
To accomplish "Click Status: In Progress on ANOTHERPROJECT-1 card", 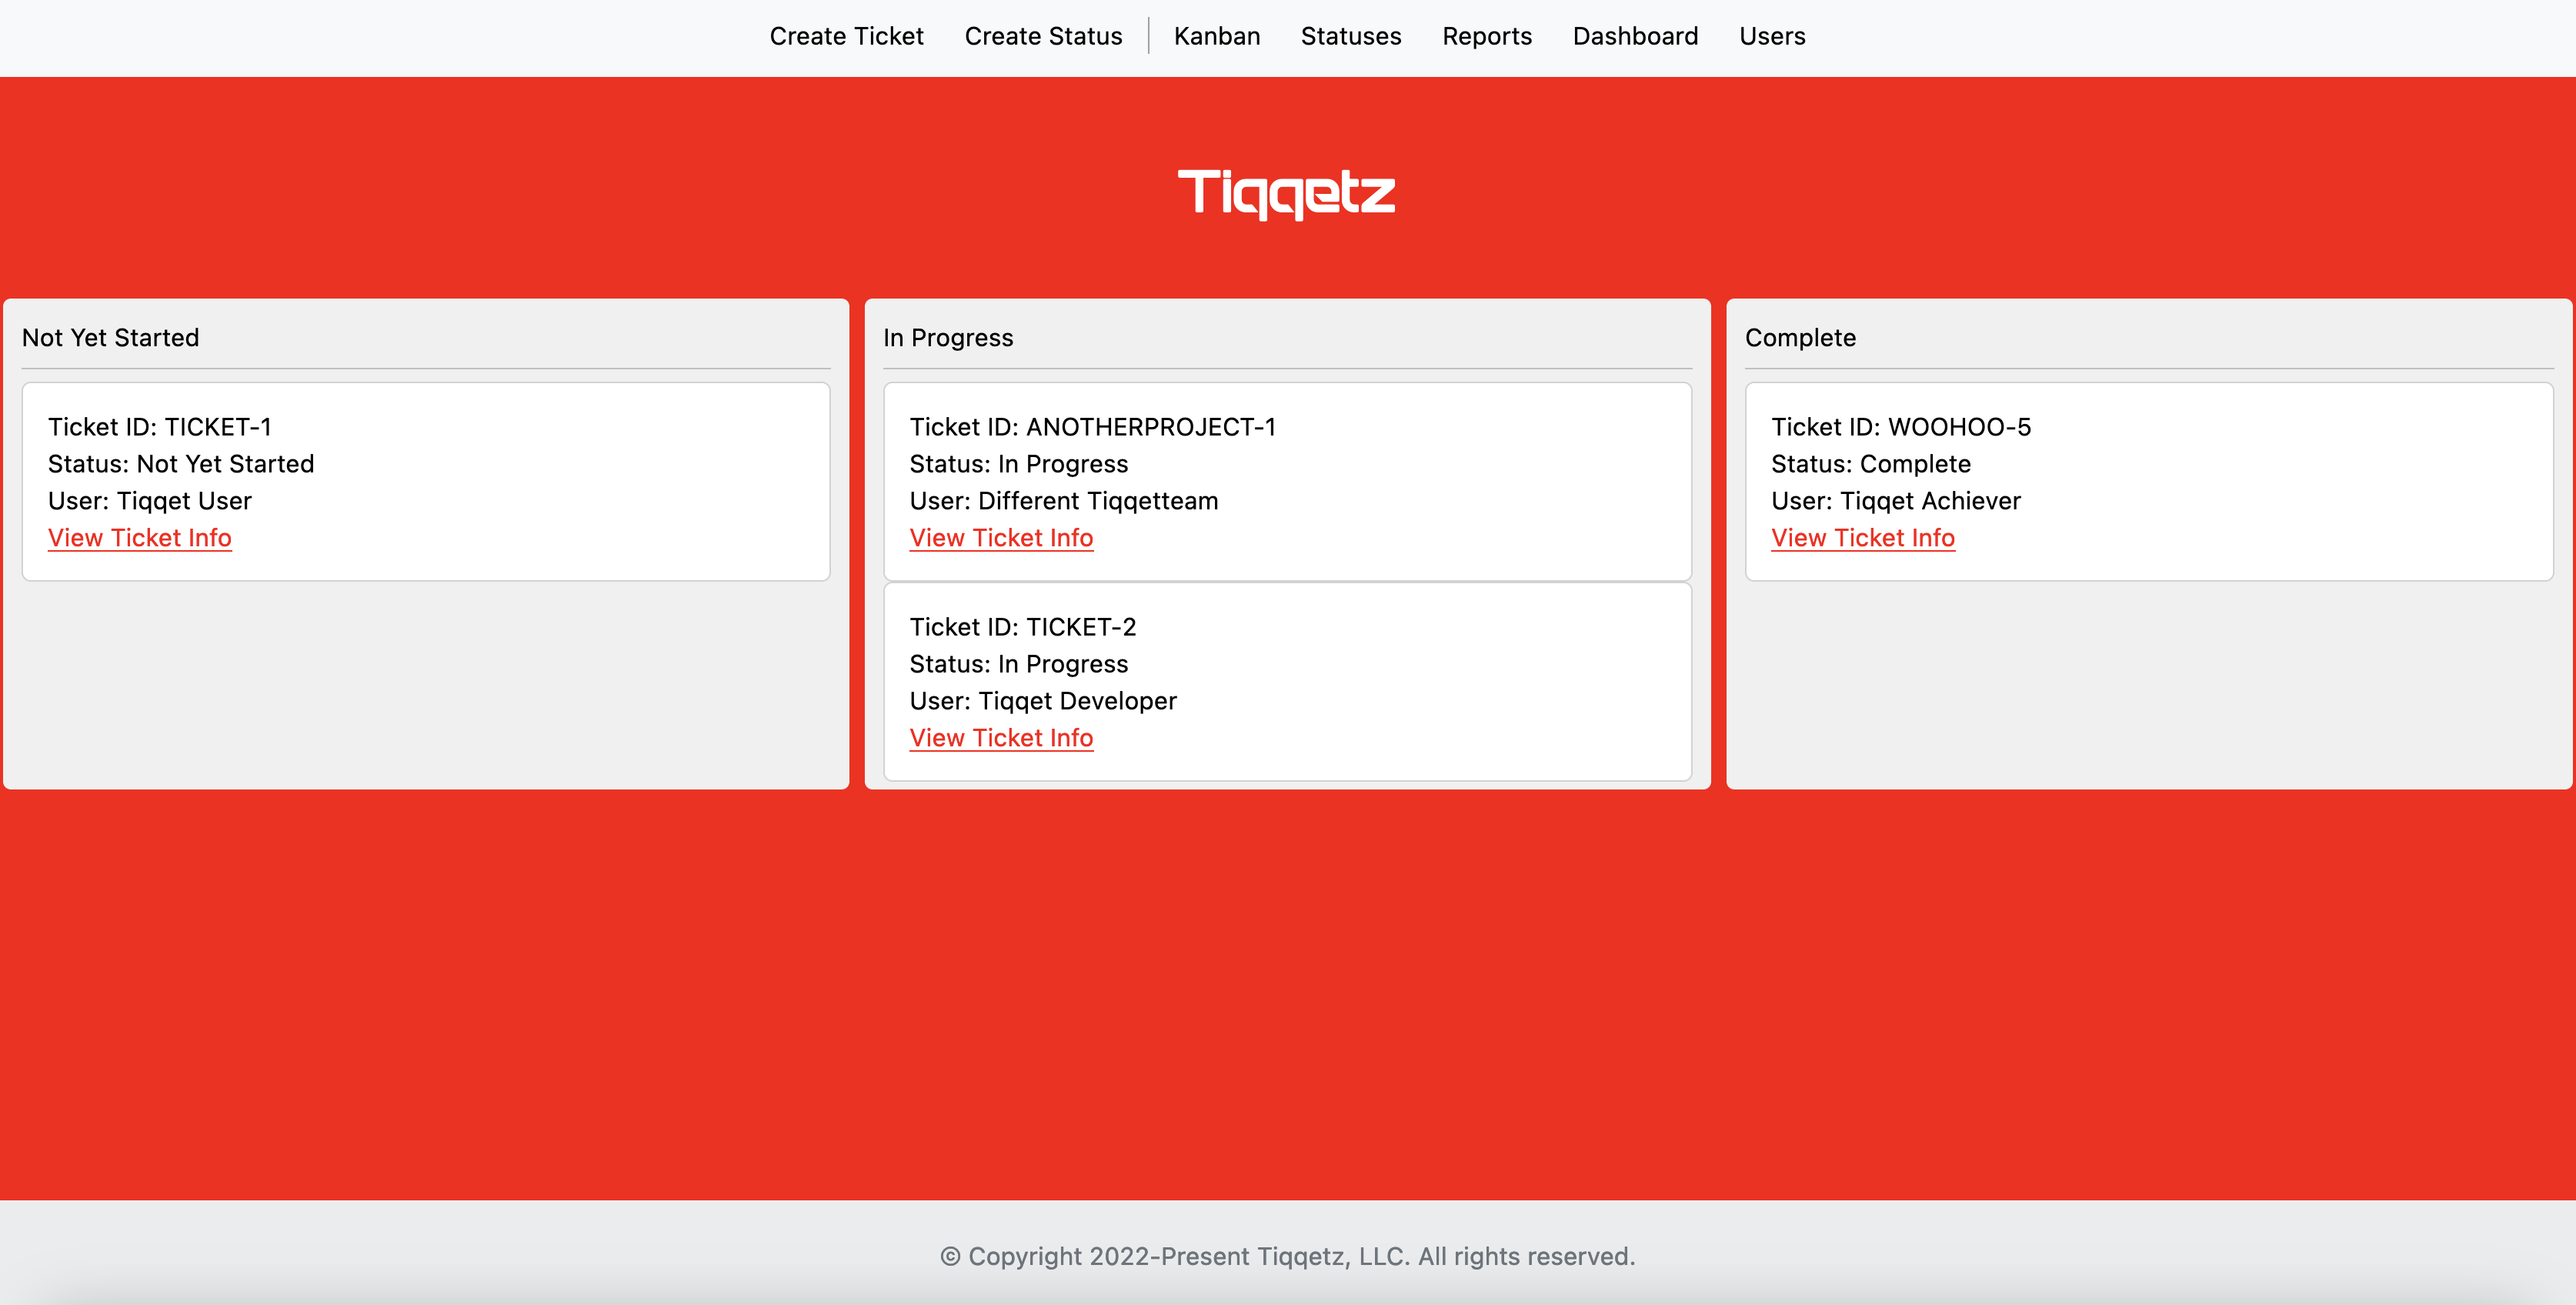I will point(1019,464).
